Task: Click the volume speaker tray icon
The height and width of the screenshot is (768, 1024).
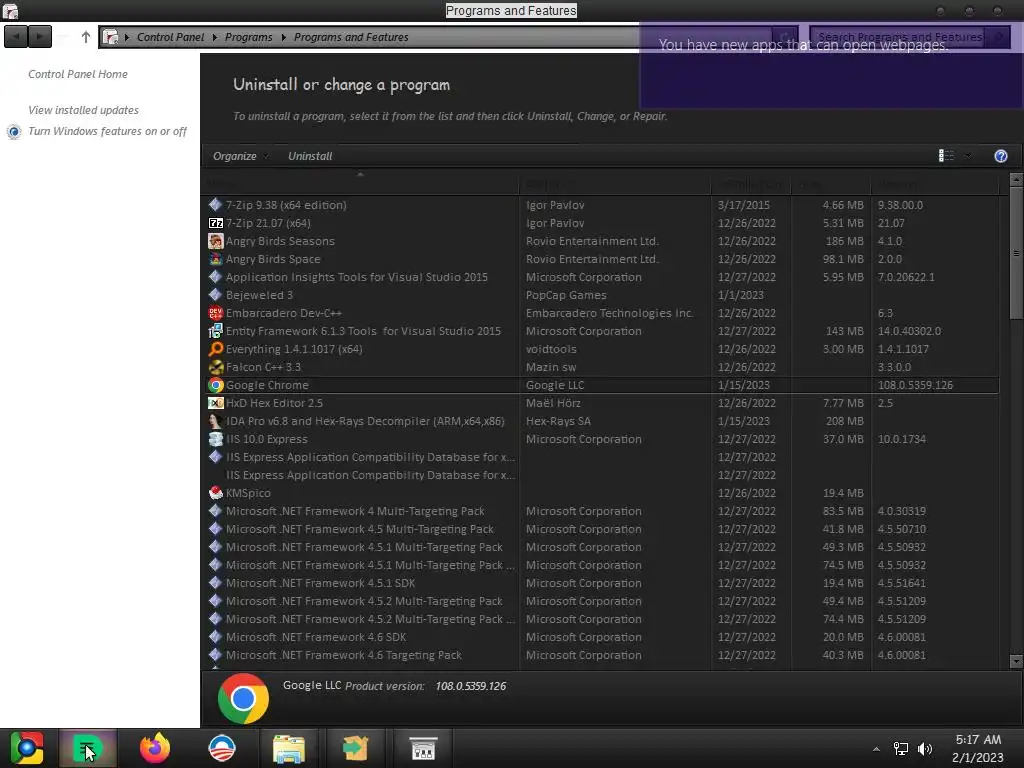Action: (x=925, y=749)
